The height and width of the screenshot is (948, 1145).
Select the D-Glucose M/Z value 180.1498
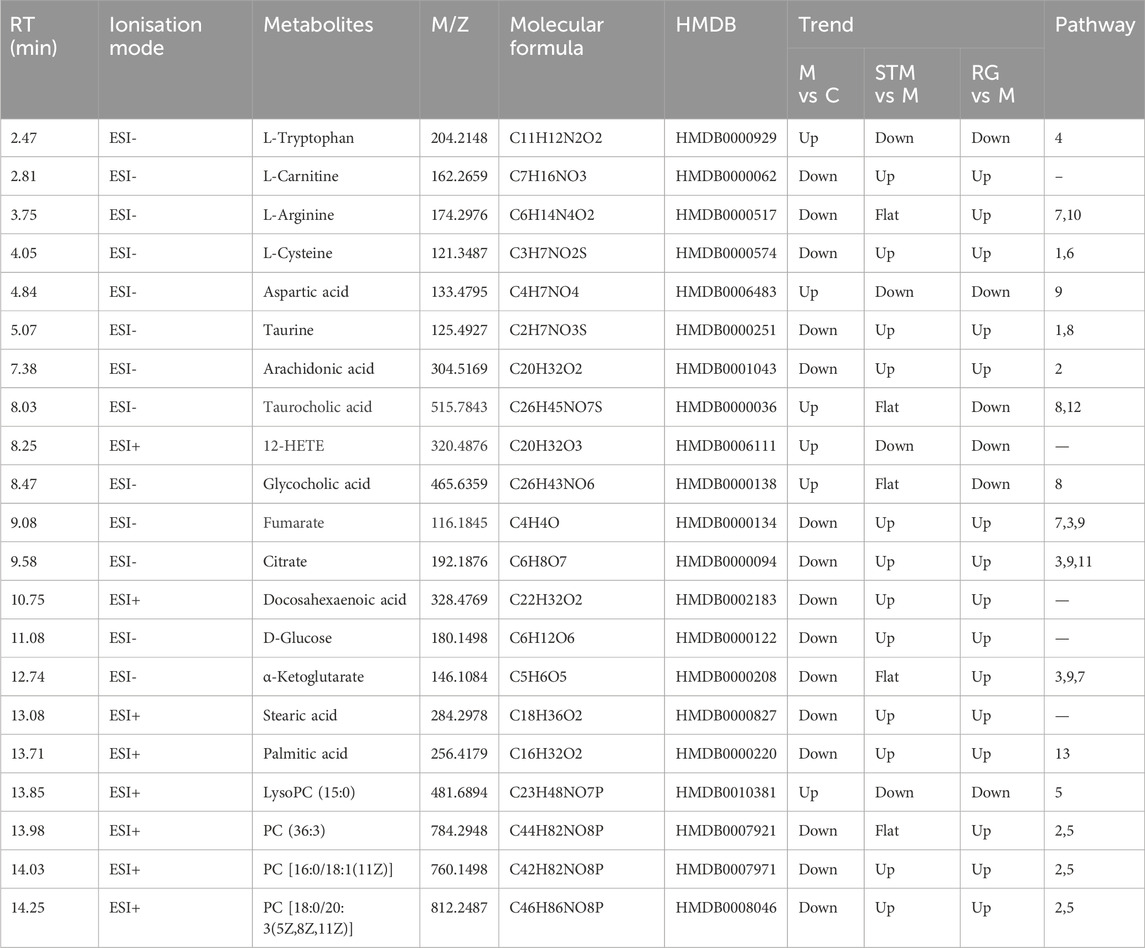pos(458,638)
